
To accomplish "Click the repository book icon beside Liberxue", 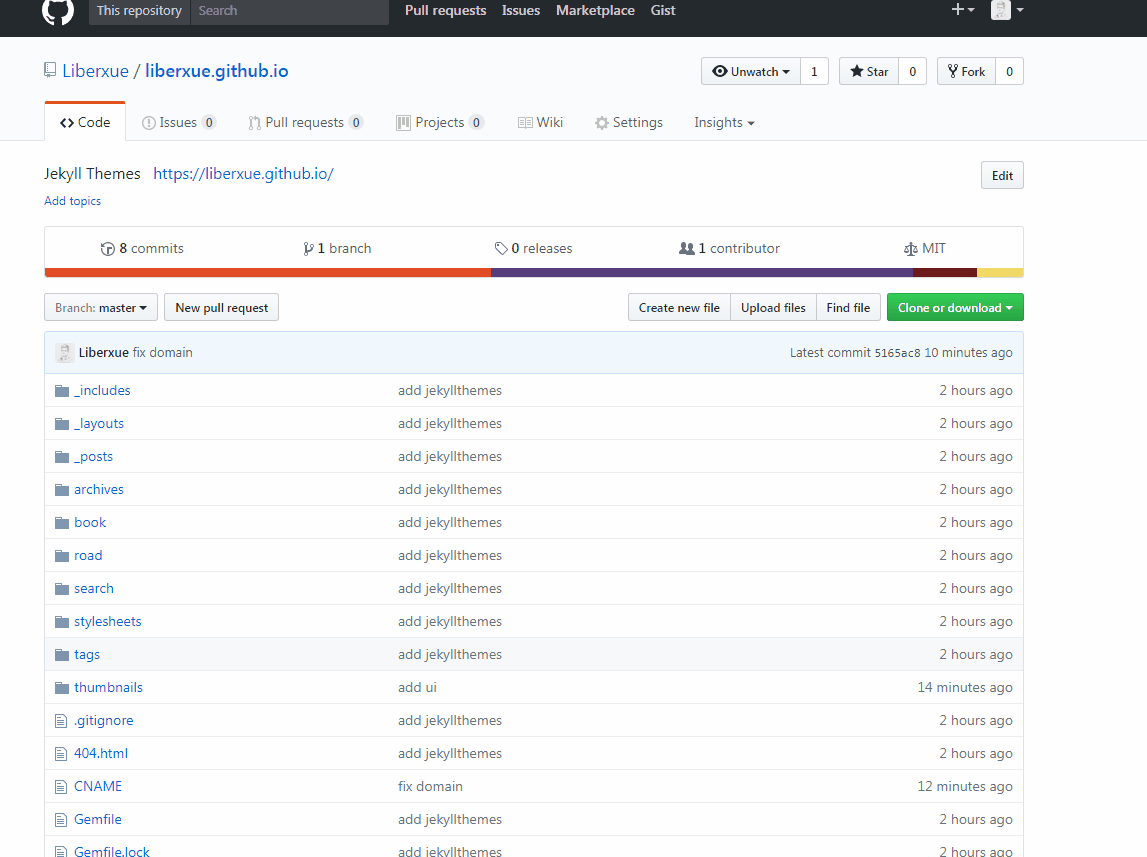I will [x=50, y=70].
